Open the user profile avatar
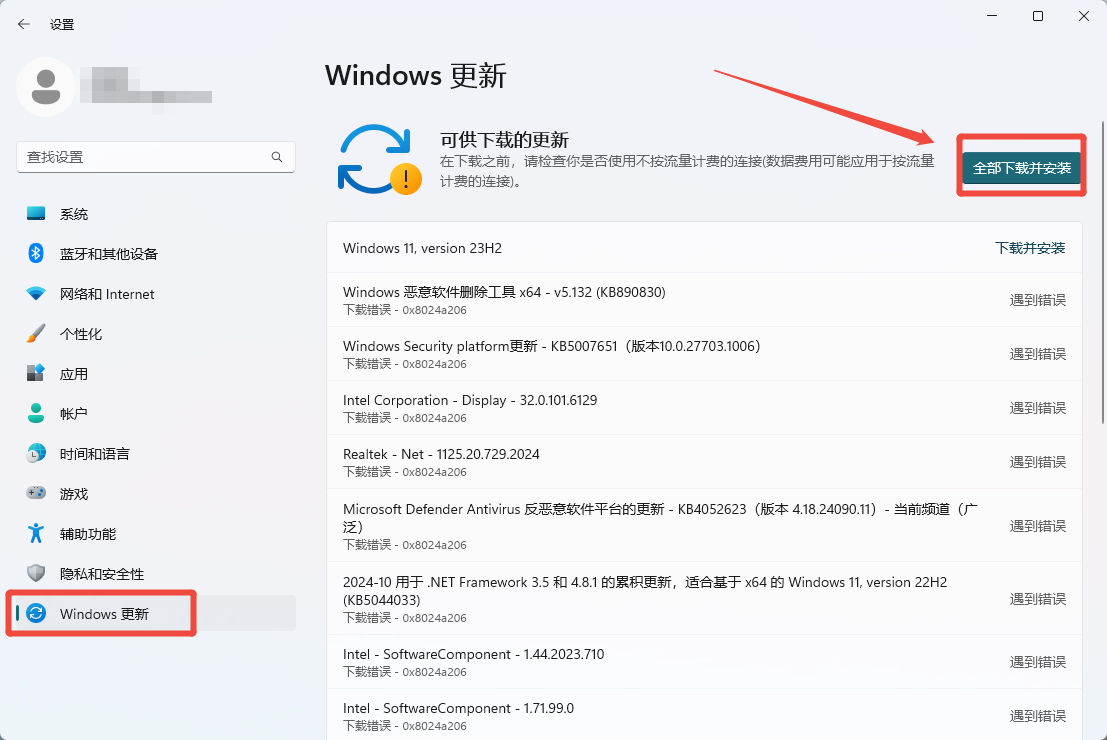Viewport: 1107px width, 740px height. [46, 87]
